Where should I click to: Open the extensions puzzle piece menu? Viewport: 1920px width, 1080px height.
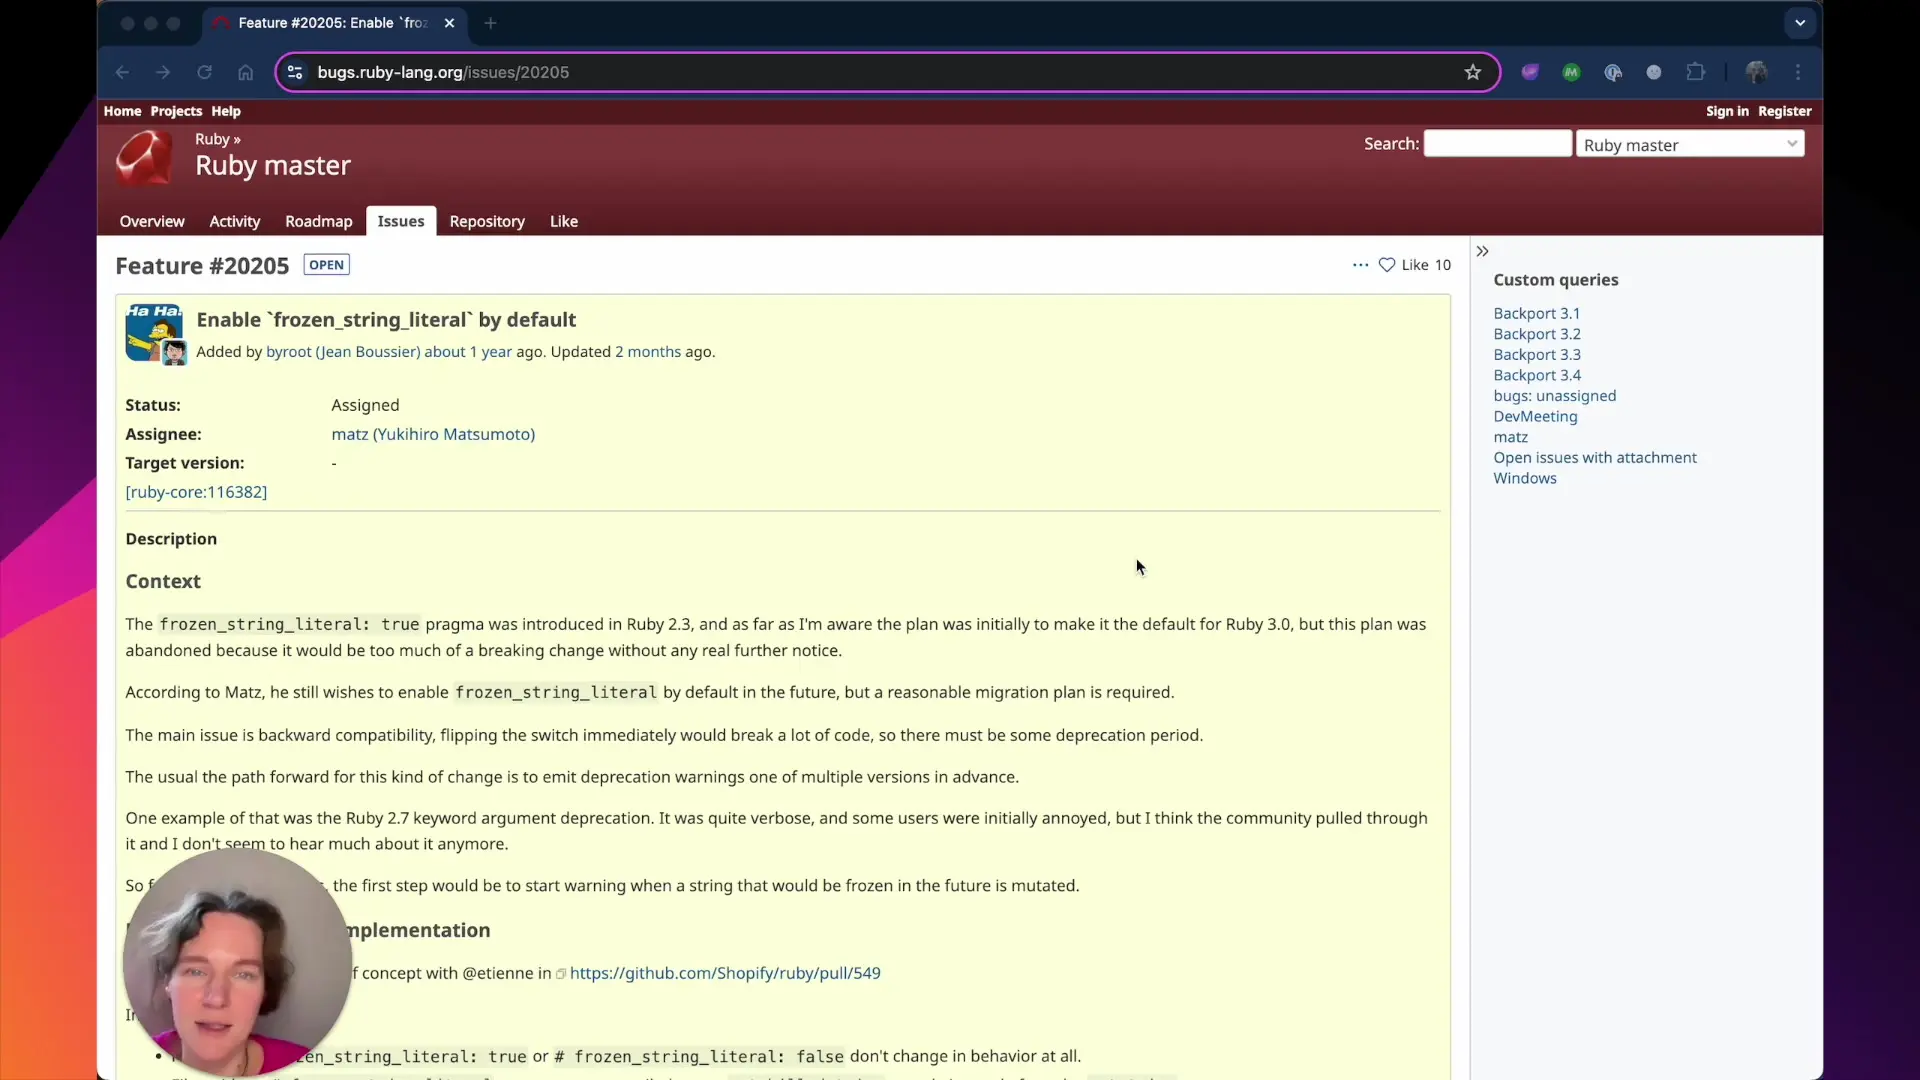[1695, 72]
